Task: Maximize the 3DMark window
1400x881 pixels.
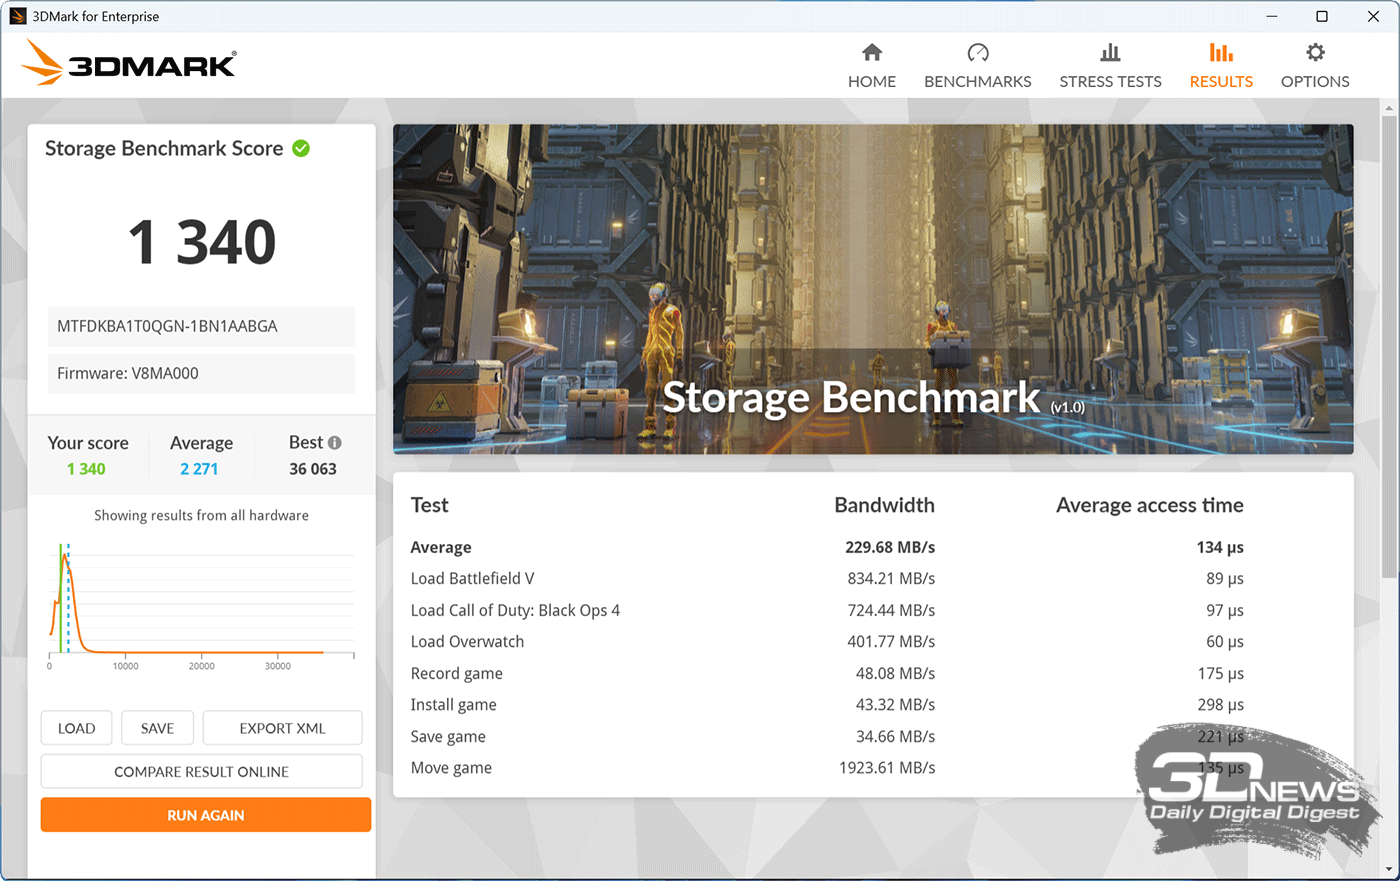Action: (1322, 16)
